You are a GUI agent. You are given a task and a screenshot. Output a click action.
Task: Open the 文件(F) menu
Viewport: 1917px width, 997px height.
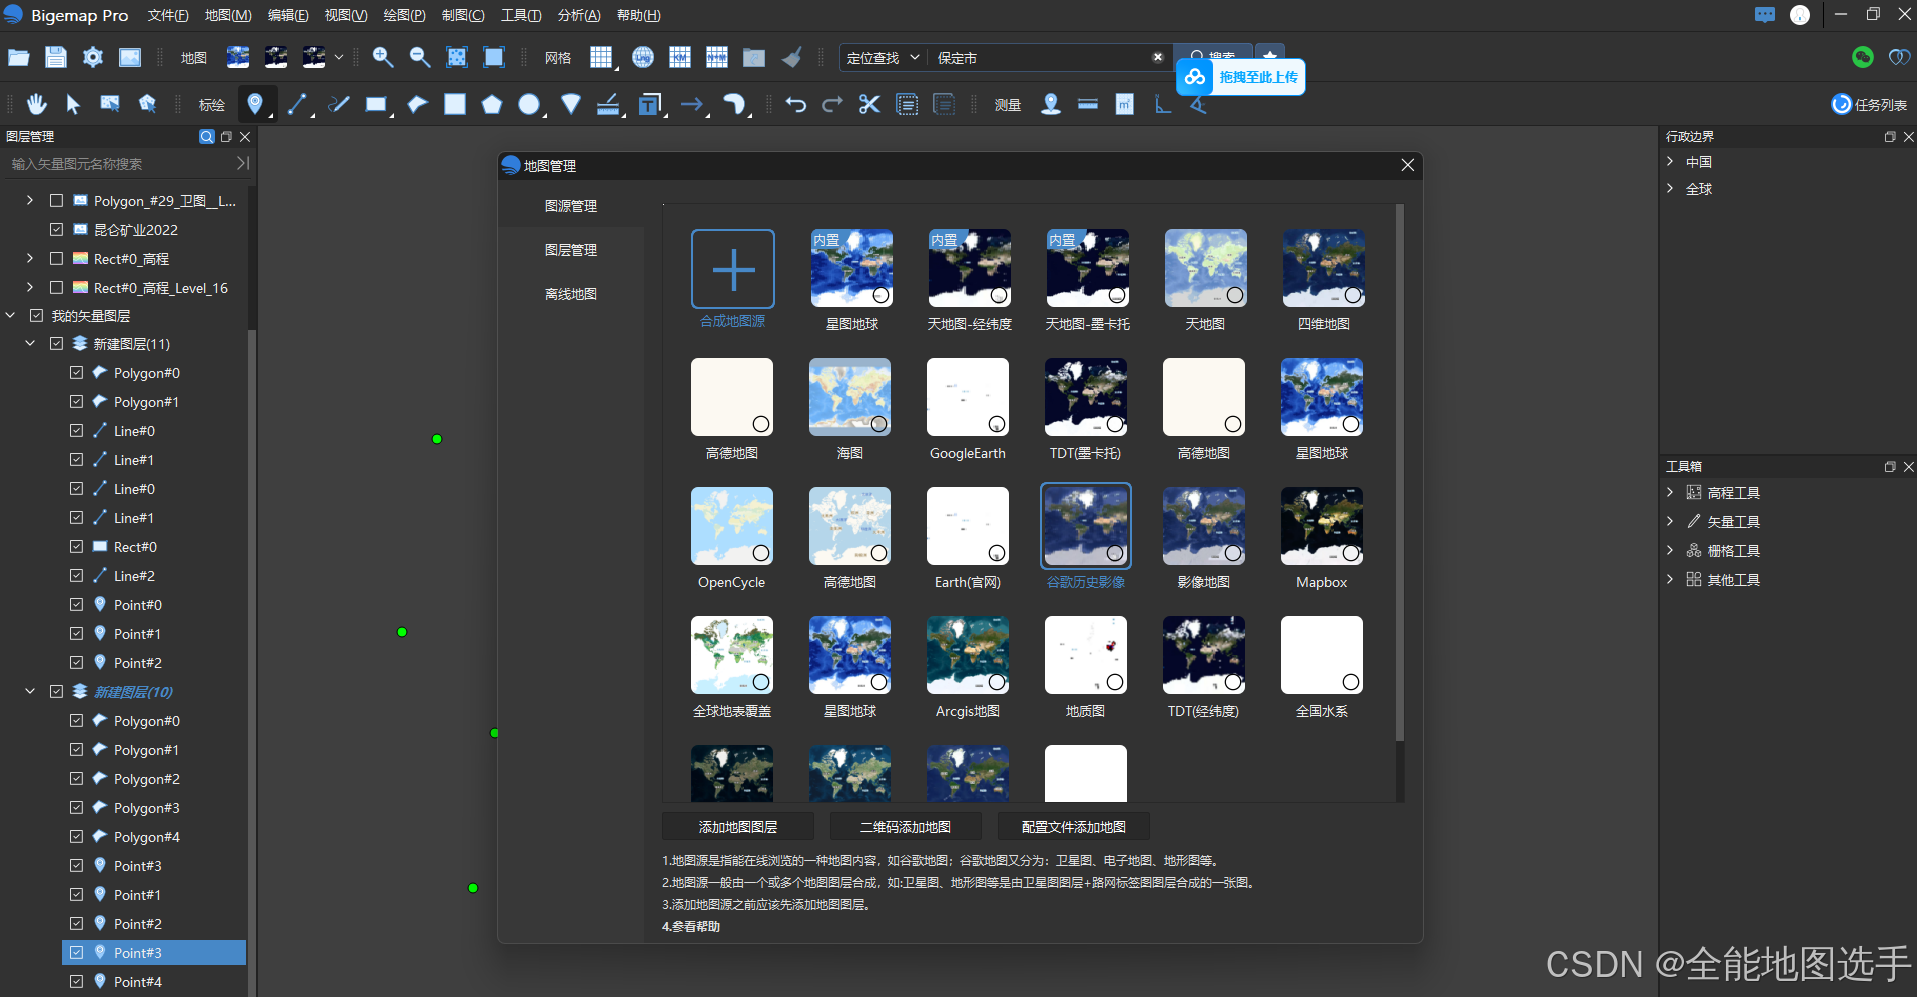click(167, 15)
